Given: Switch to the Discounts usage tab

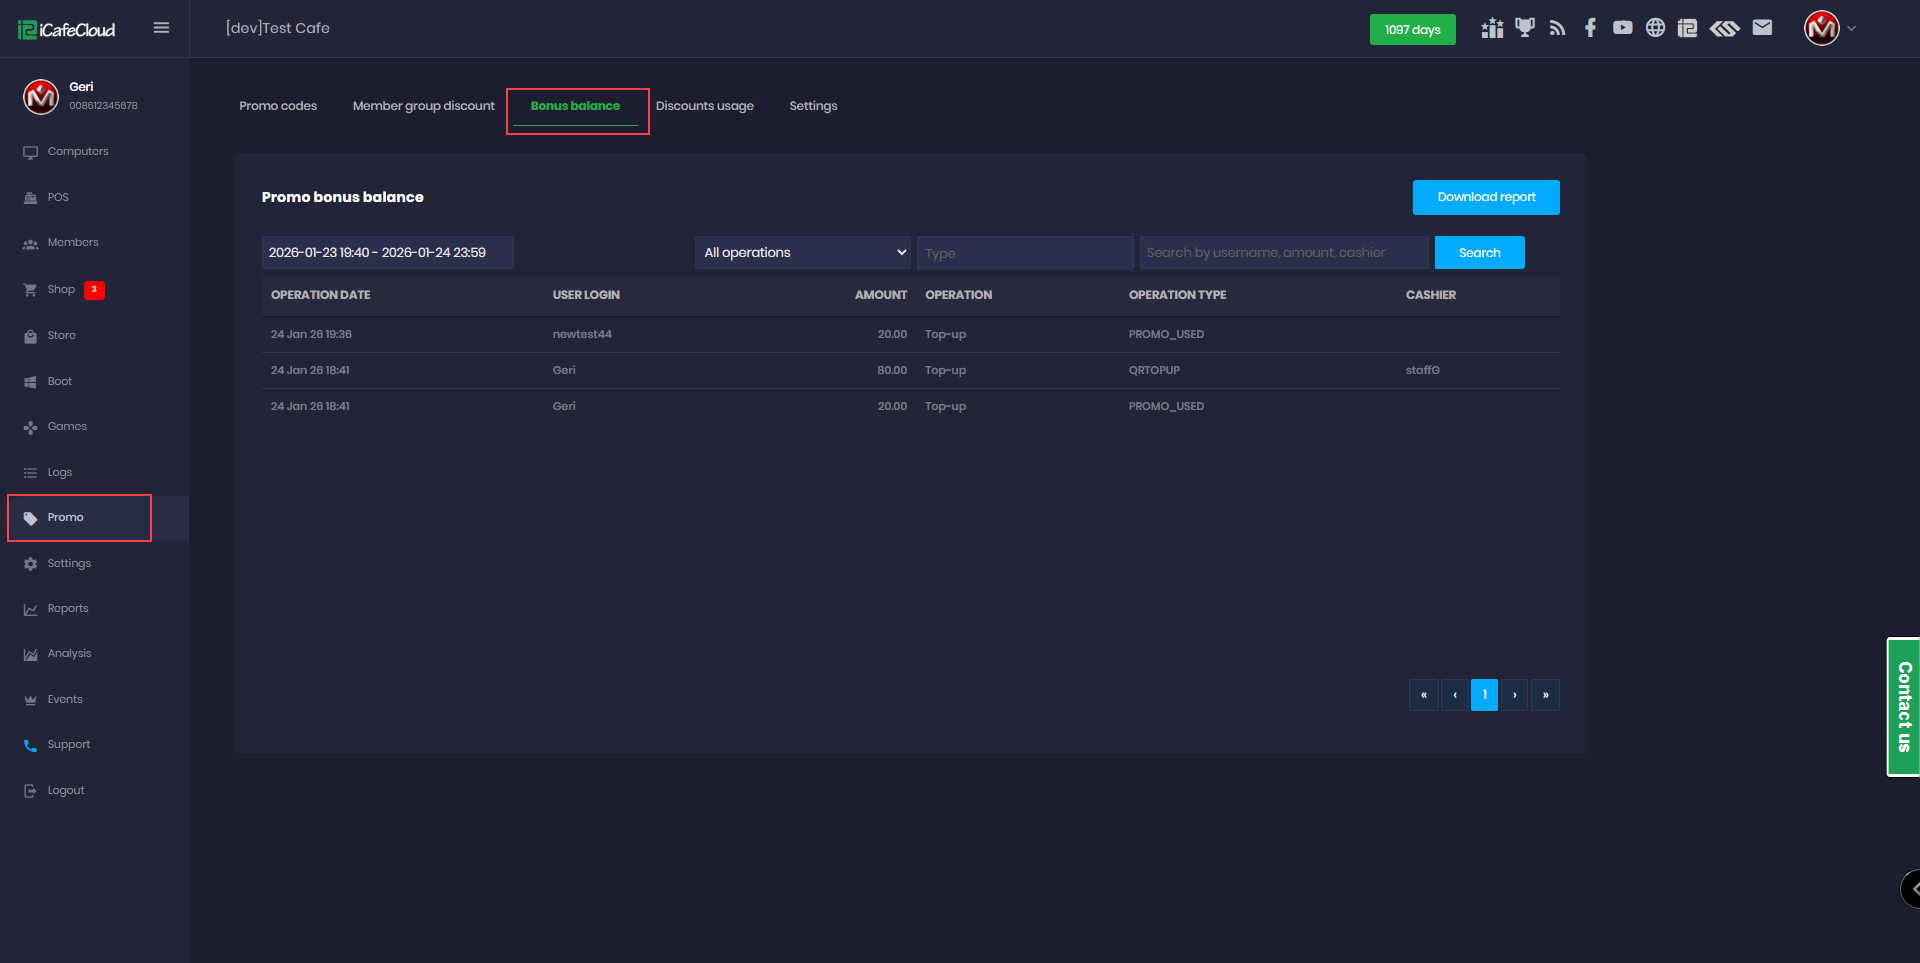Looking at the screenshot, I should coord(704,106).
